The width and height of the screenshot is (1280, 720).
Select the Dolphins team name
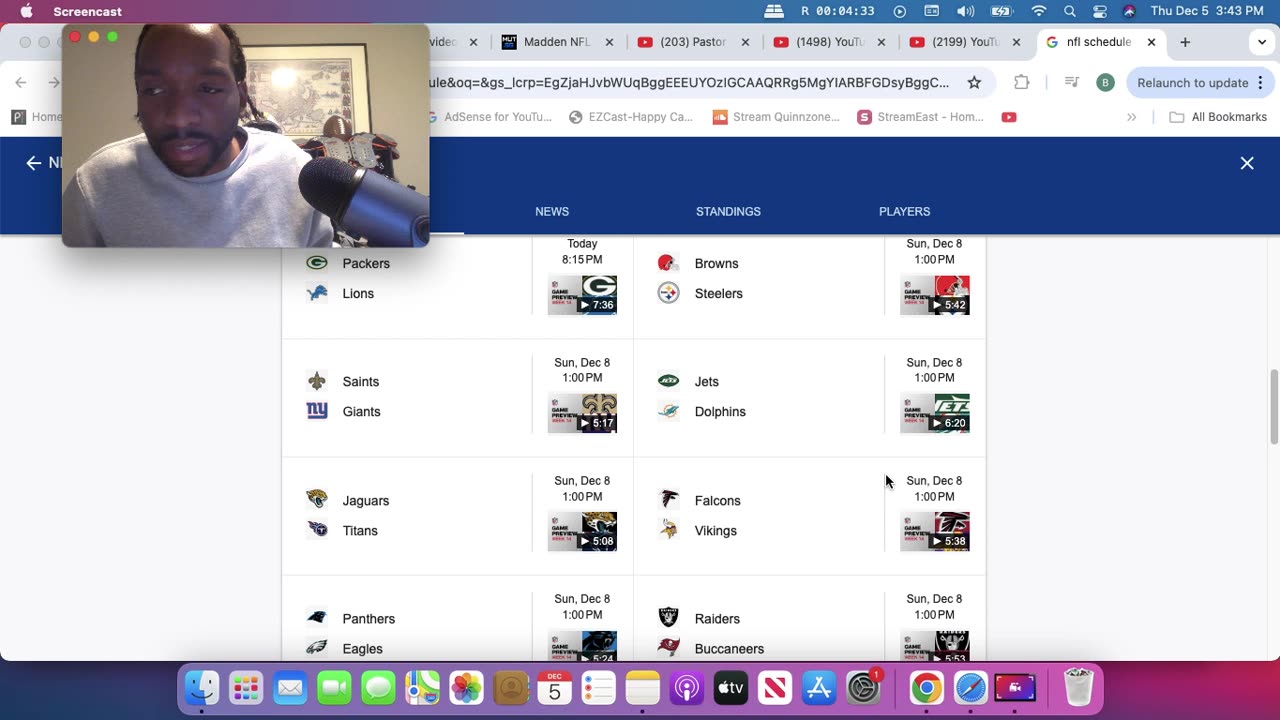point(720,411)
